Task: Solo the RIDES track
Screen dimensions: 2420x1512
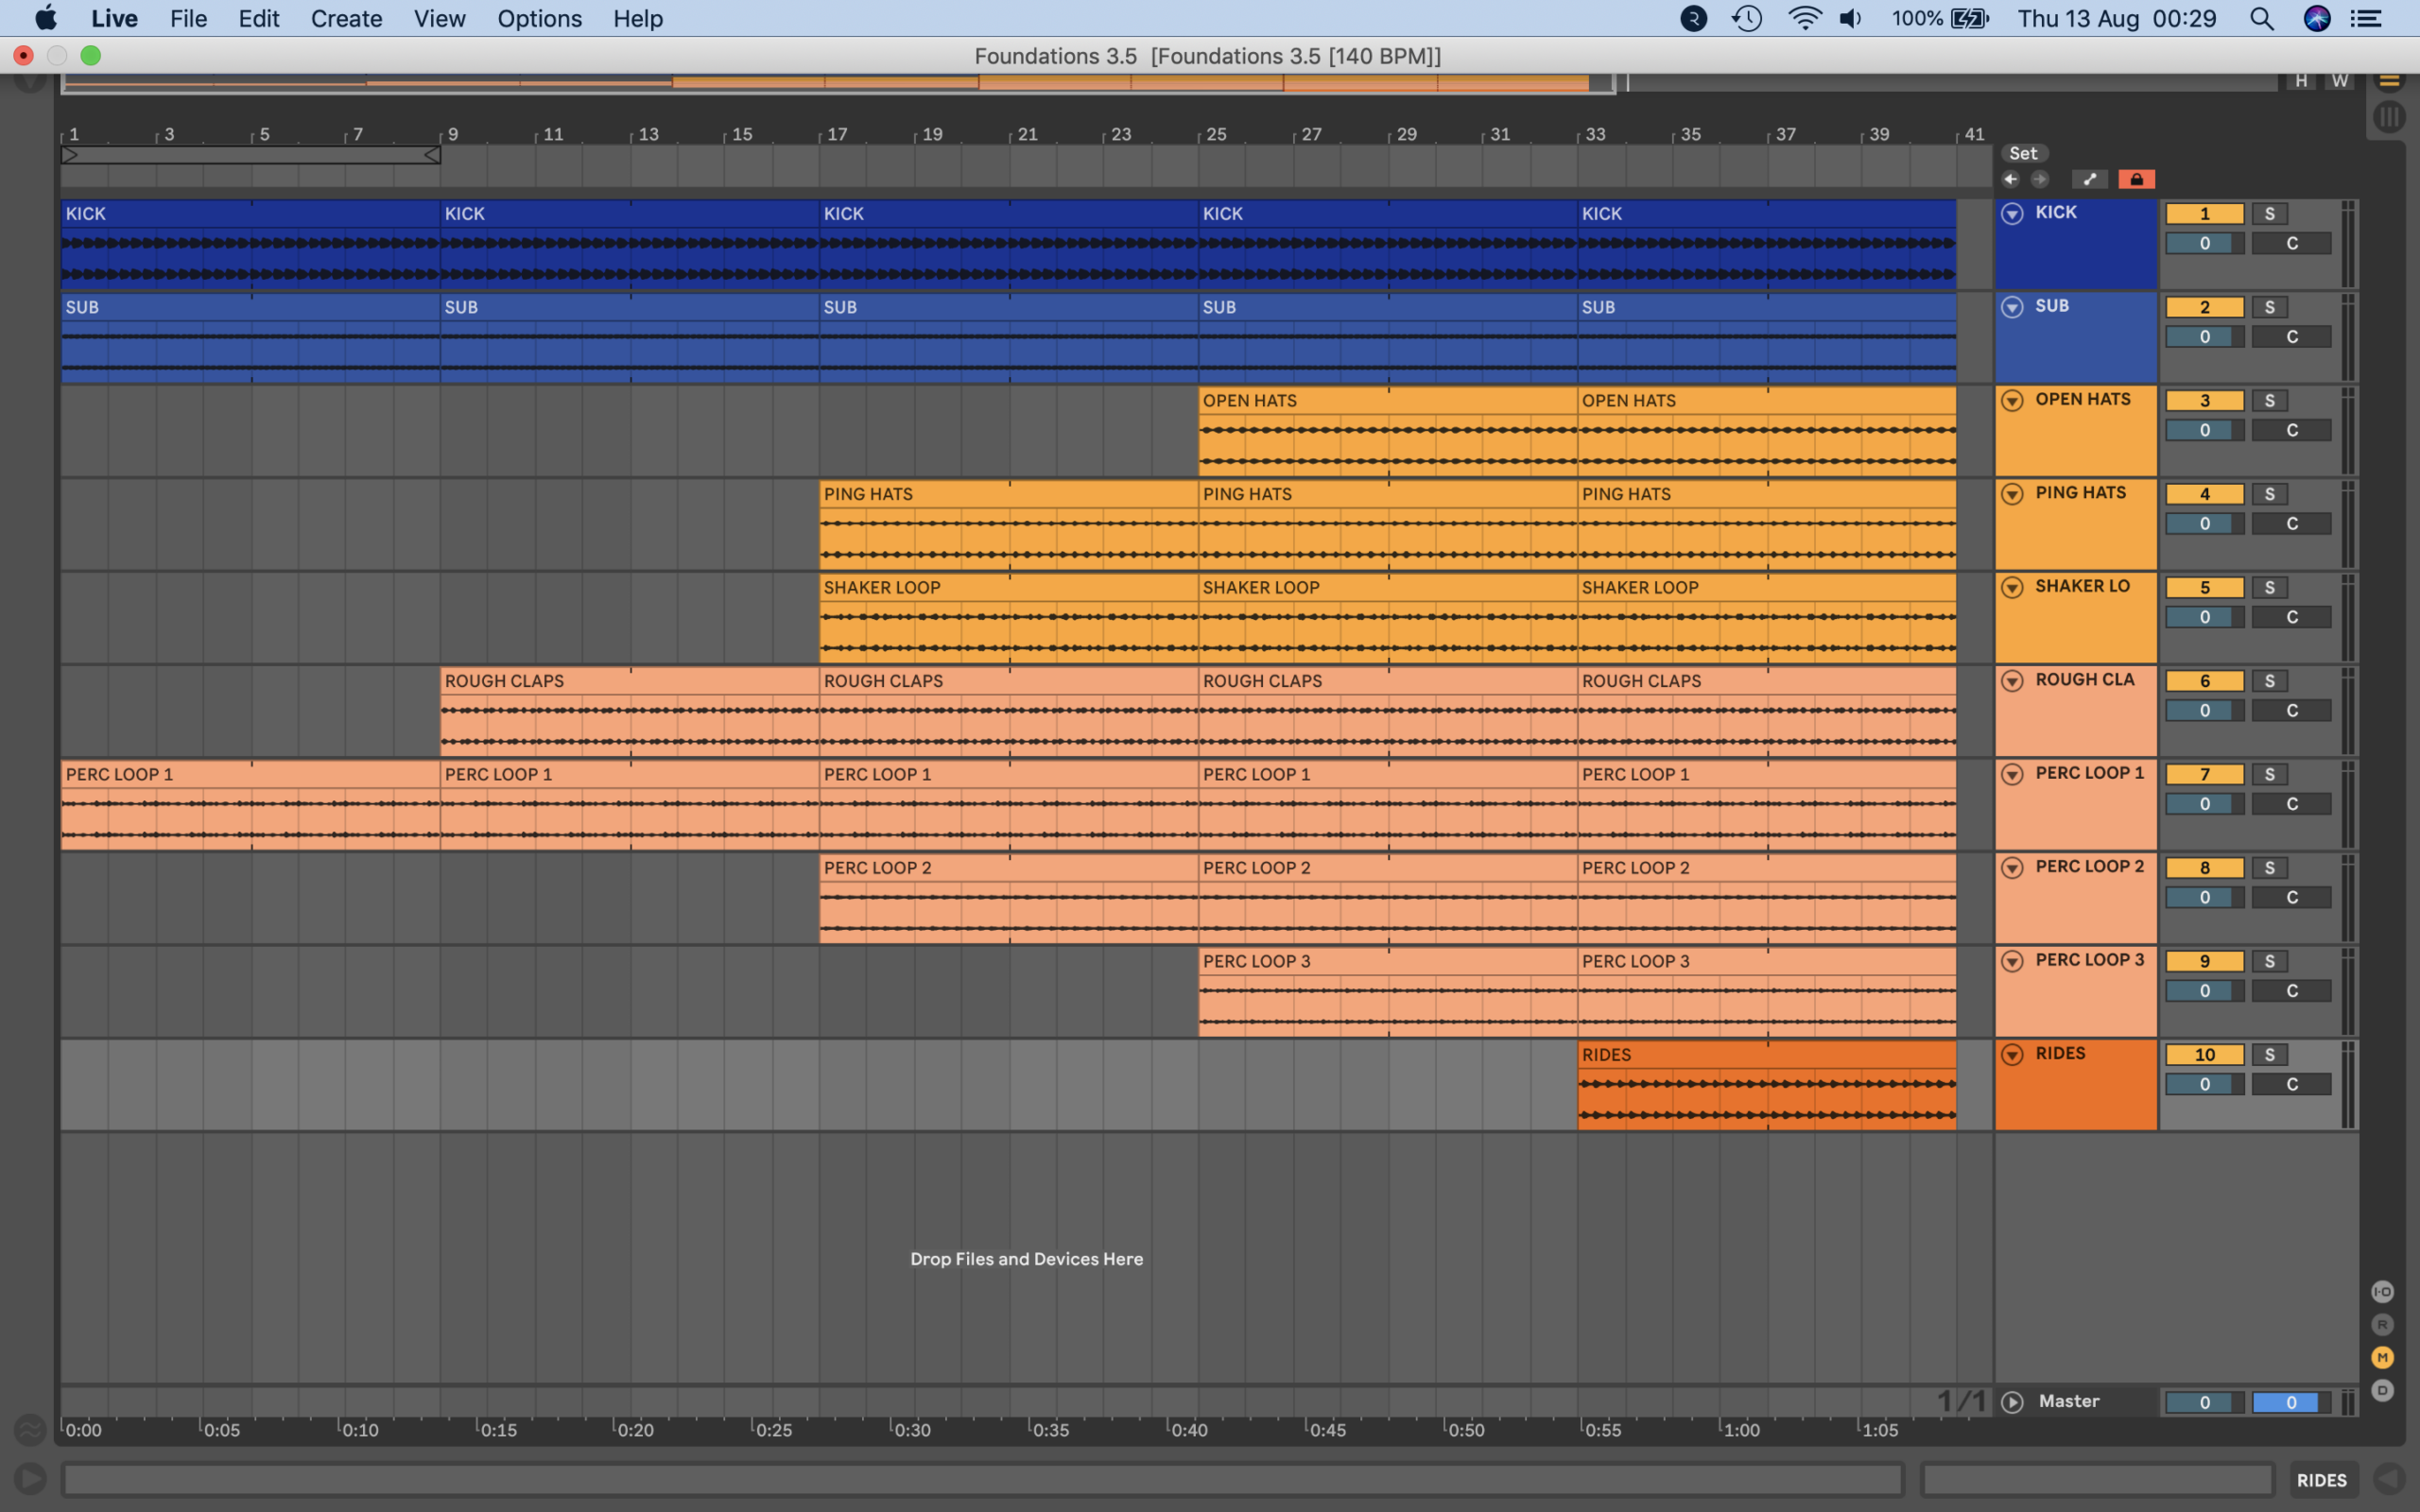Action: pos(2269,1055)
